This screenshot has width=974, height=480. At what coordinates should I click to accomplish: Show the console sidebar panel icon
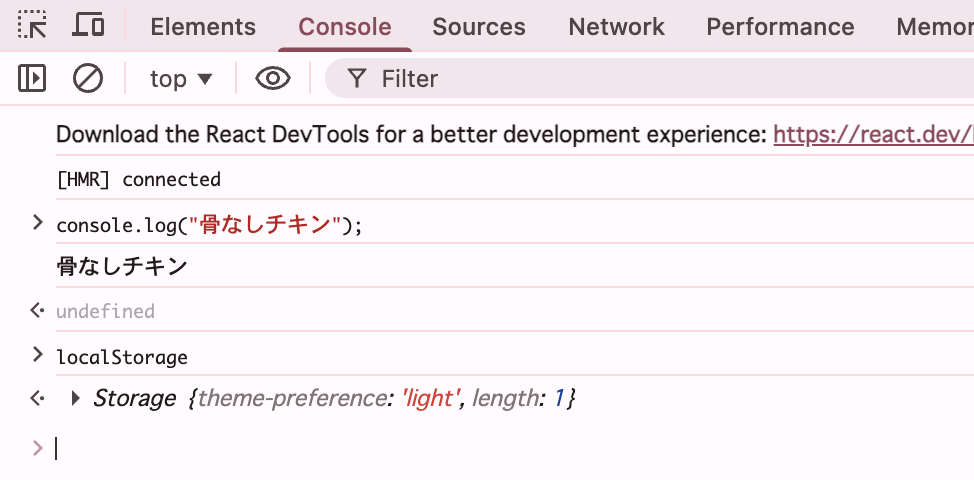(x=33, y=78)
